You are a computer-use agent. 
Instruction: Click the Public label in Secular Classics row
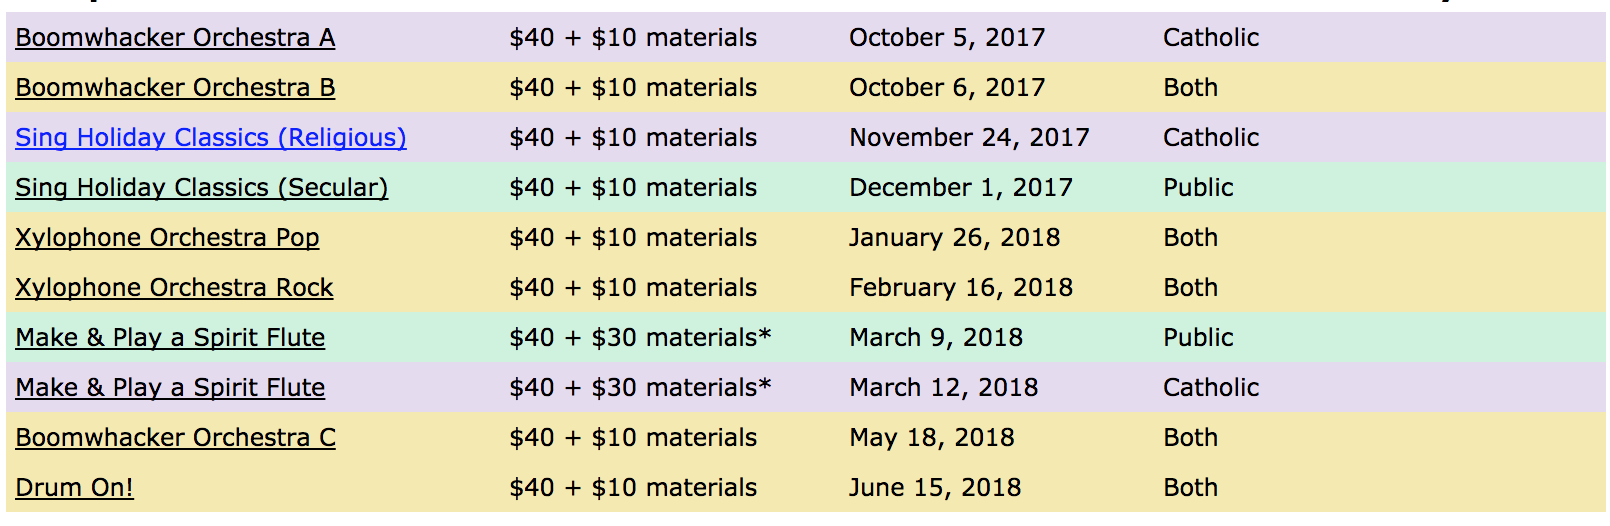tap(1198, 188)
